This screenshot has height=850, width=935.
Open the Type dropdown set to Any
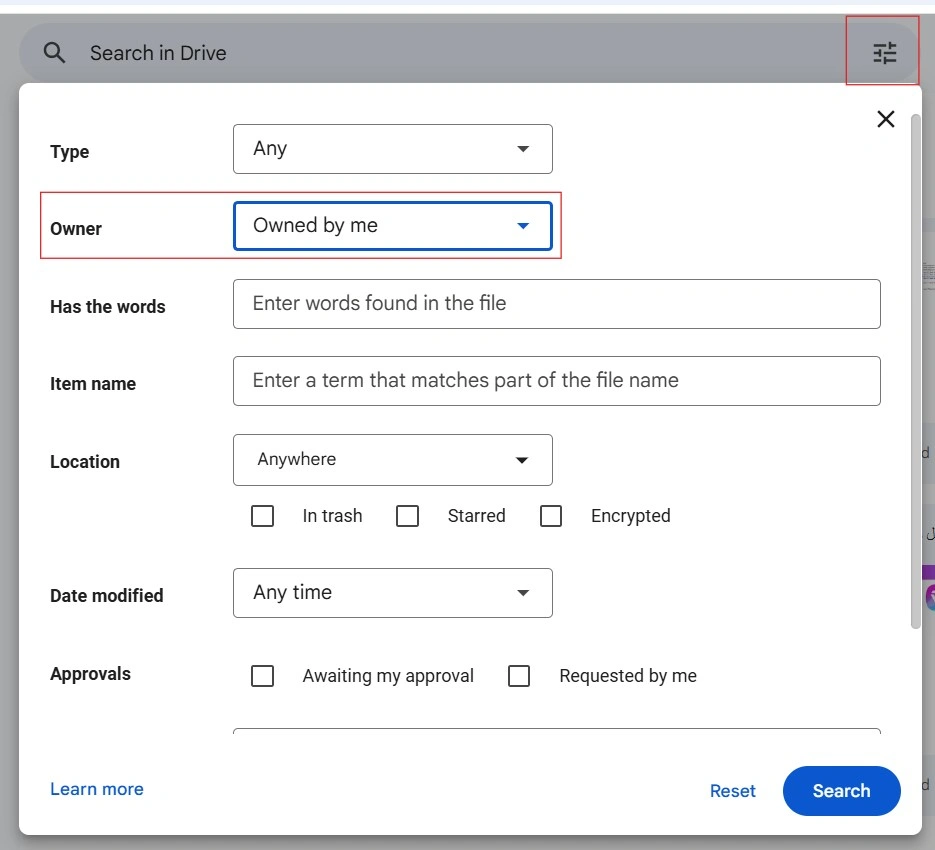click(x=392, y=149)
